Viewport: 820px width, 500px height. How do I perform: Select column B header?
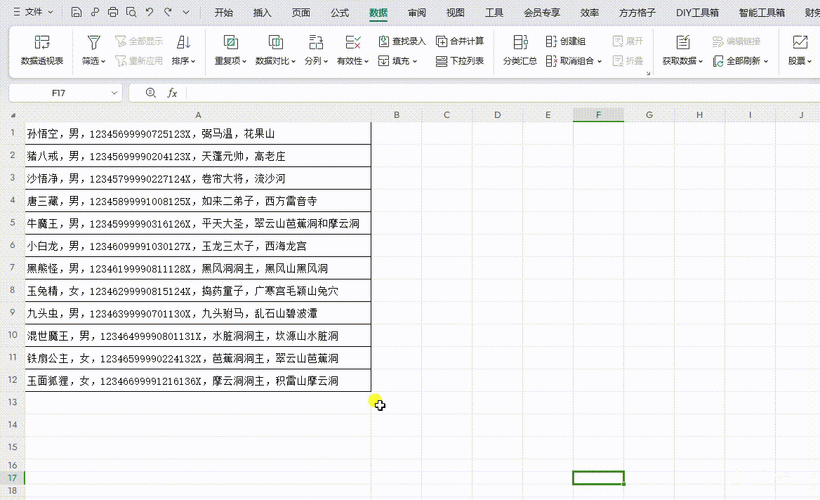396,115
